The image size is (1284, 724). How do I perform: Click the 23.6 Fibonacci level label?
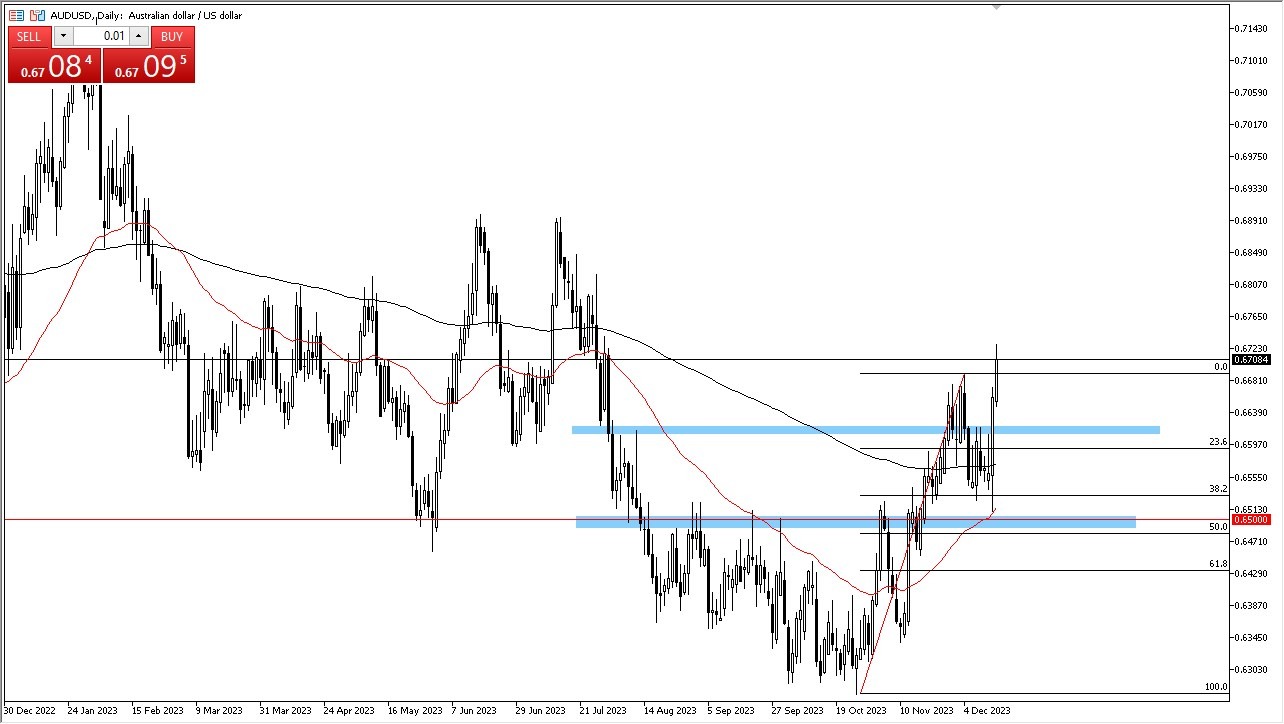tap(1216, 441)
